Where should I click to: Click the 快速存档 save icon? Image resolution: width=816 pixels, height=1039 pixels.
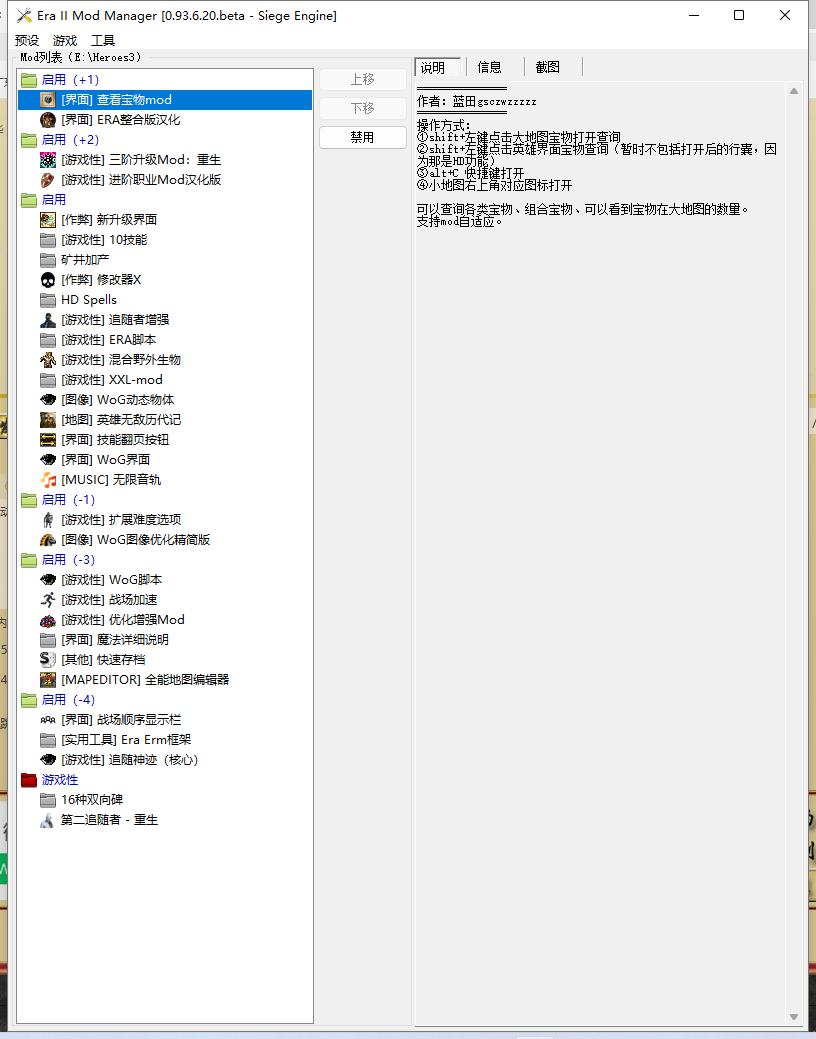[48, 659]
